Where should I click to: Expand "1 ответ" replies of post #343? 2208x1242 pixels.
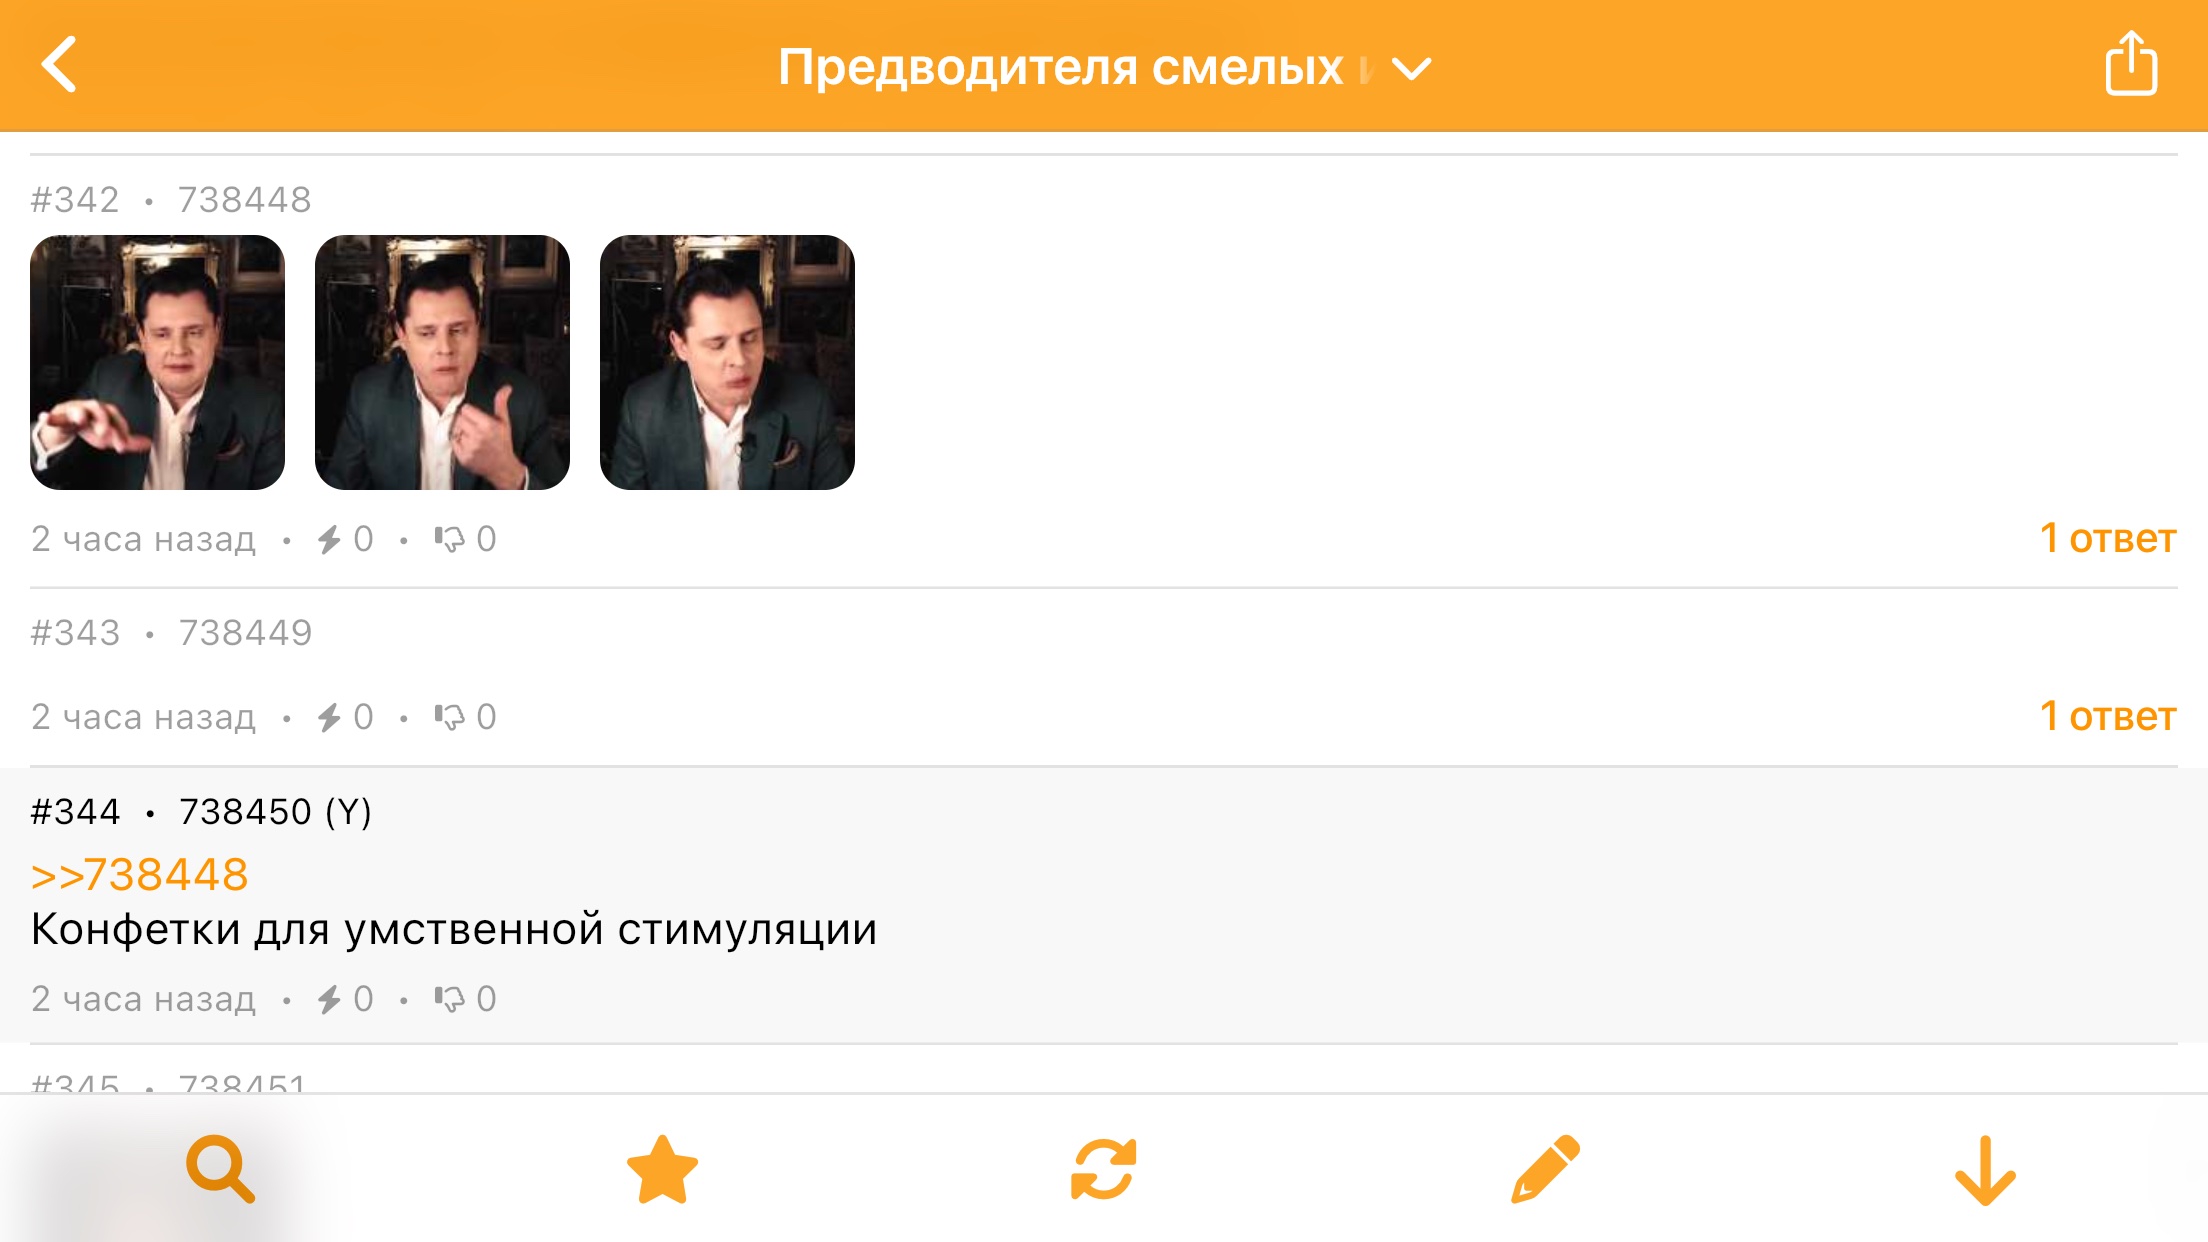pos(2107,717)
